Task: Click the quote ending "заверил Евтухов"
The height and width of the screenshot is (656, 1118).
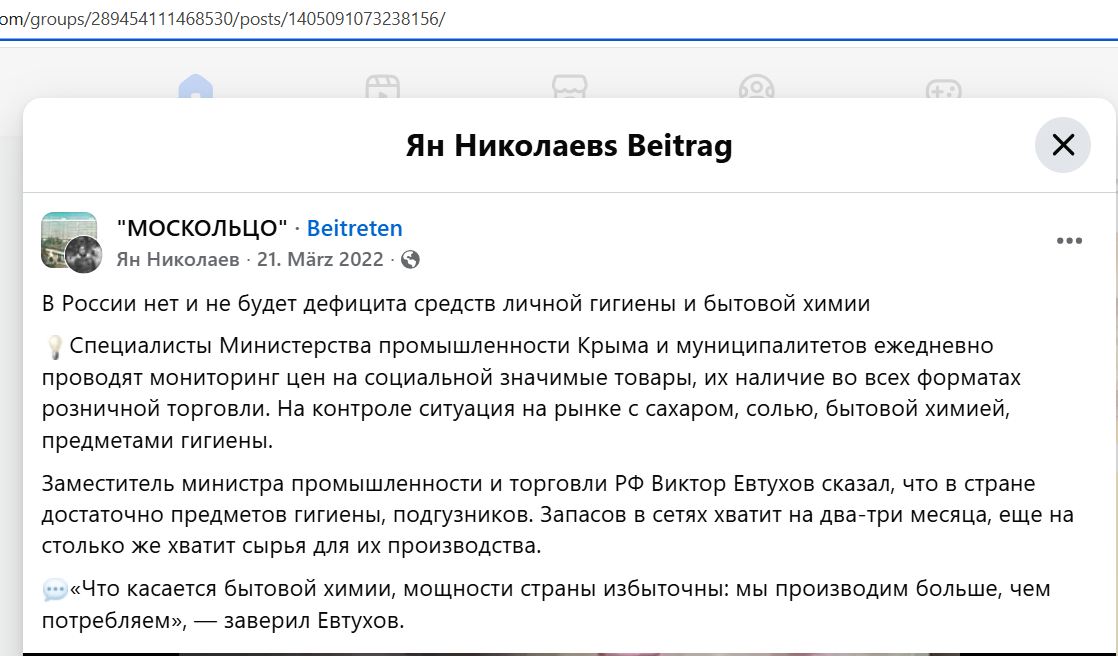Action: (545, 605)
